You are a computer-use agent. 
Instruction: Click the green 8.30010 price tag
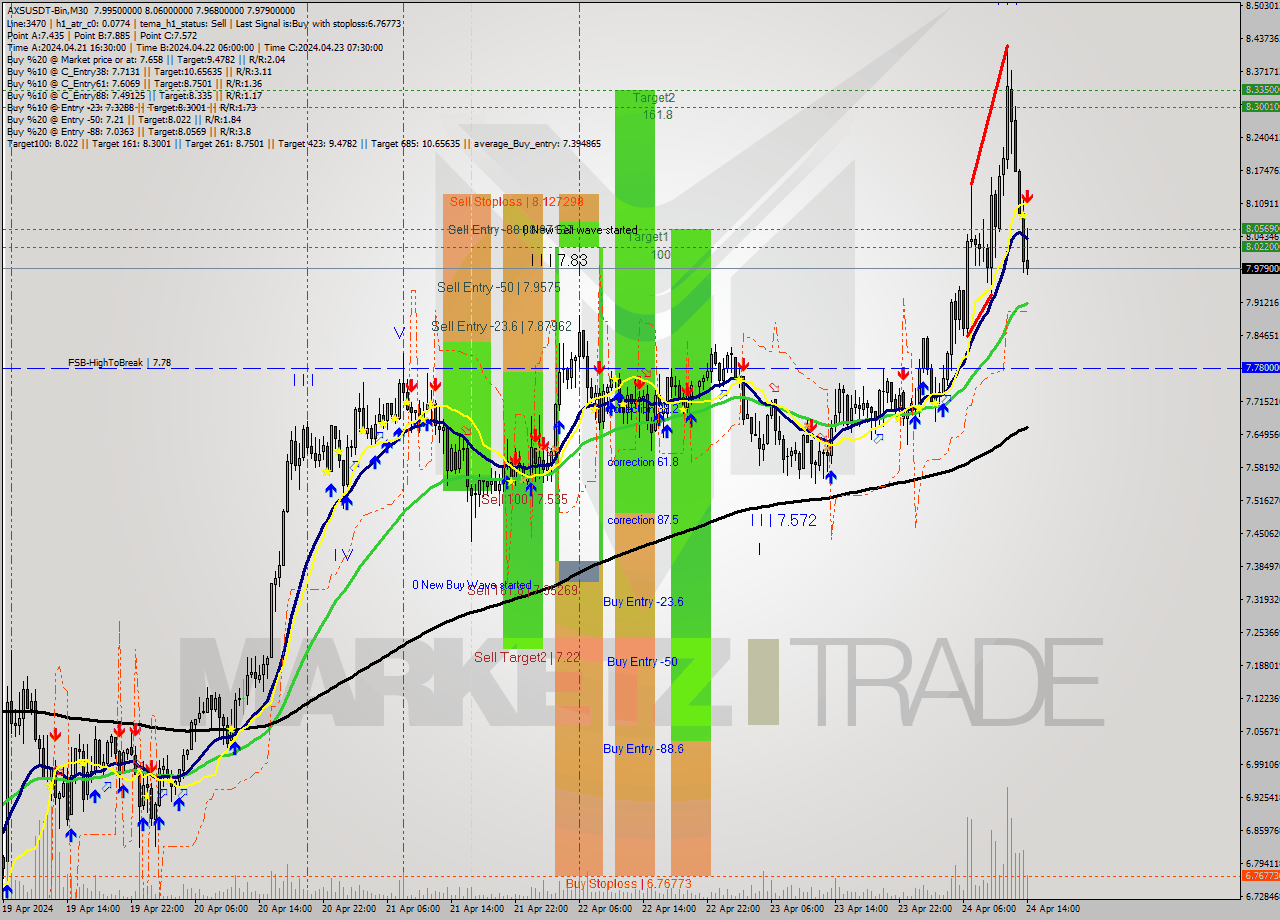pyautogui.click(x=1260, y=106)
